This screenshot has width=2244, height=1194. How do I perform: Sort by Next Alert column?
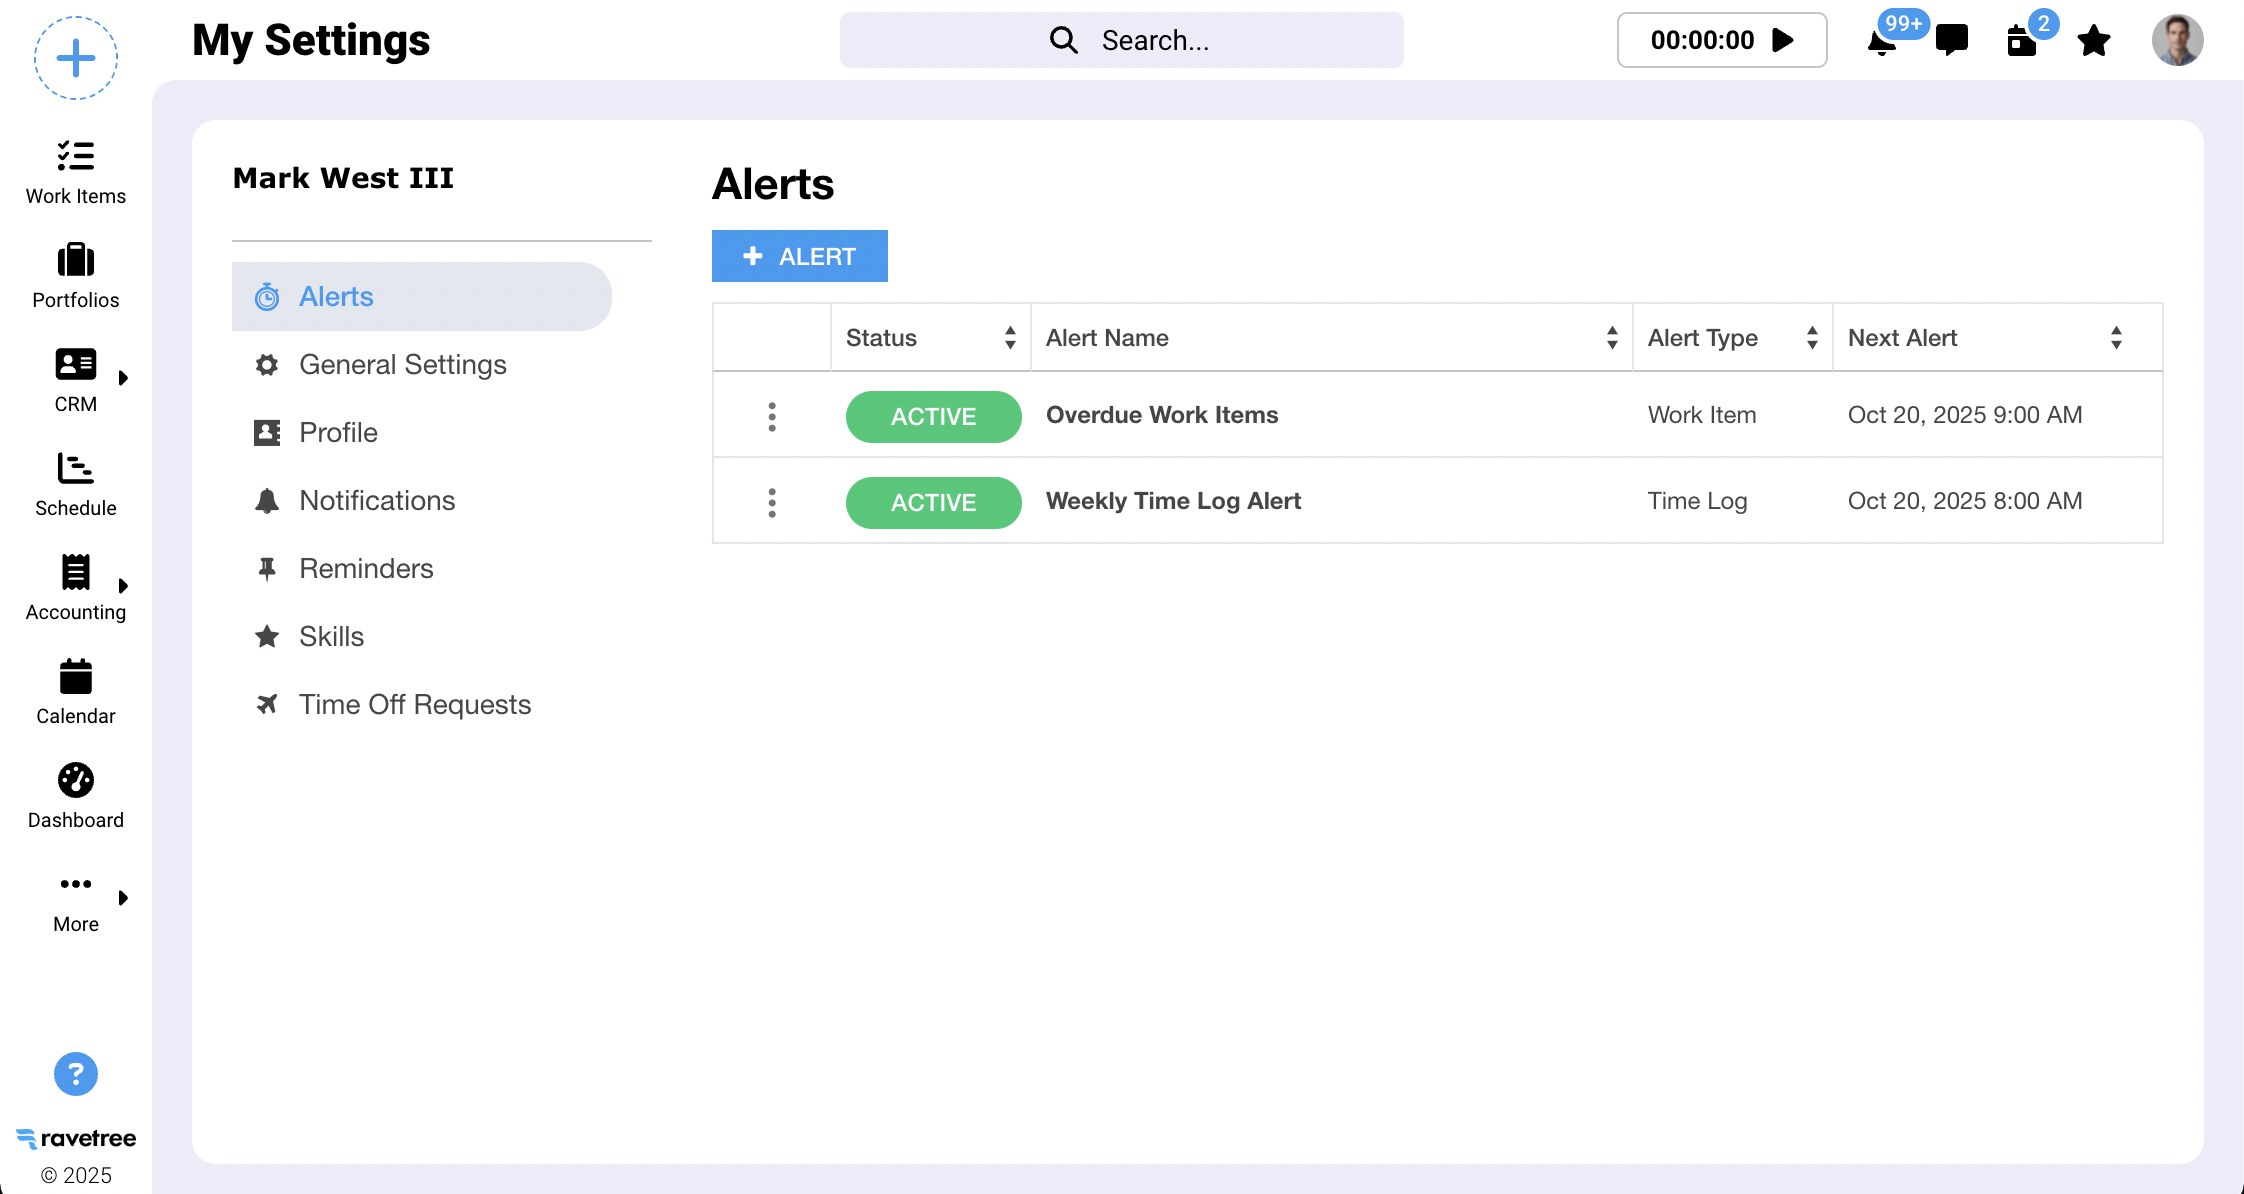pos(2116,338)
